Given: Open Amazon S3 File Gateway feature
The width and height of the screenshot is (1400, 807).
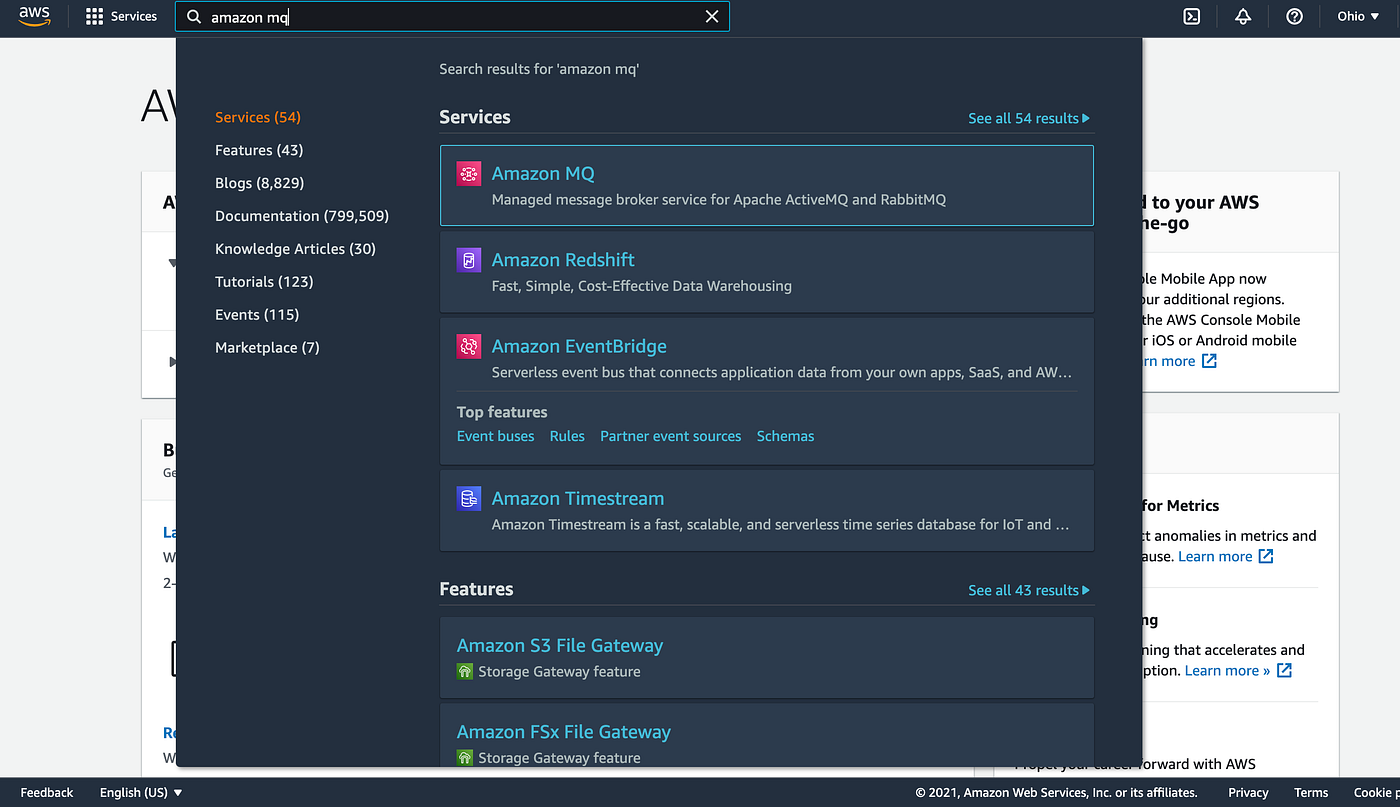Looking at the screenshot, I should tap(560, 646).
